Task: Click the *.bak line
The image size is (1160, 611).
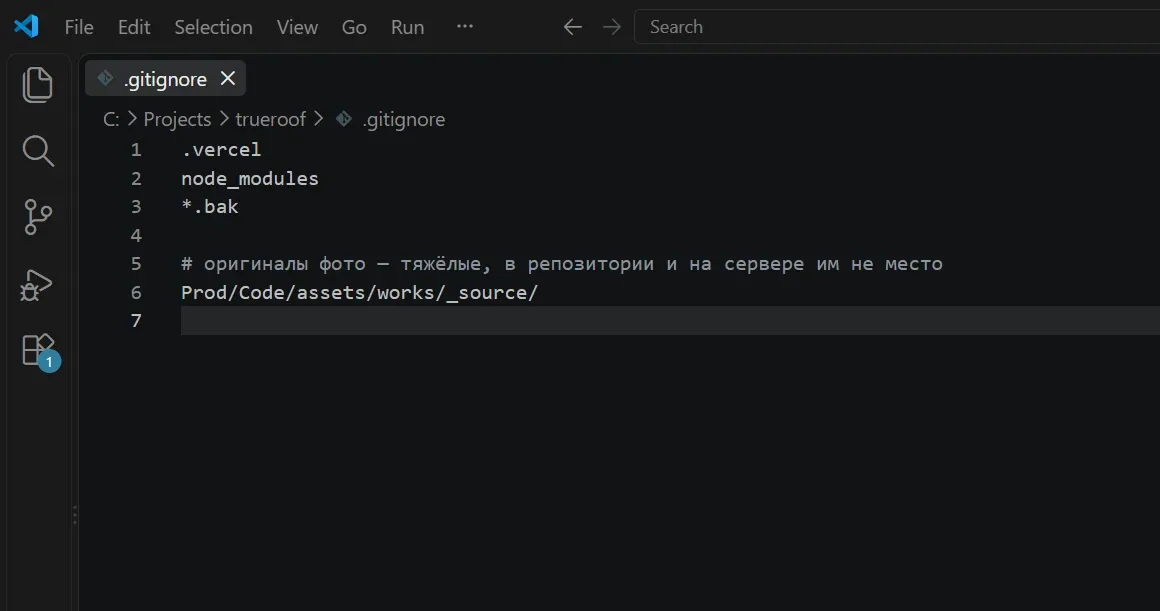Action: [210, 207]
